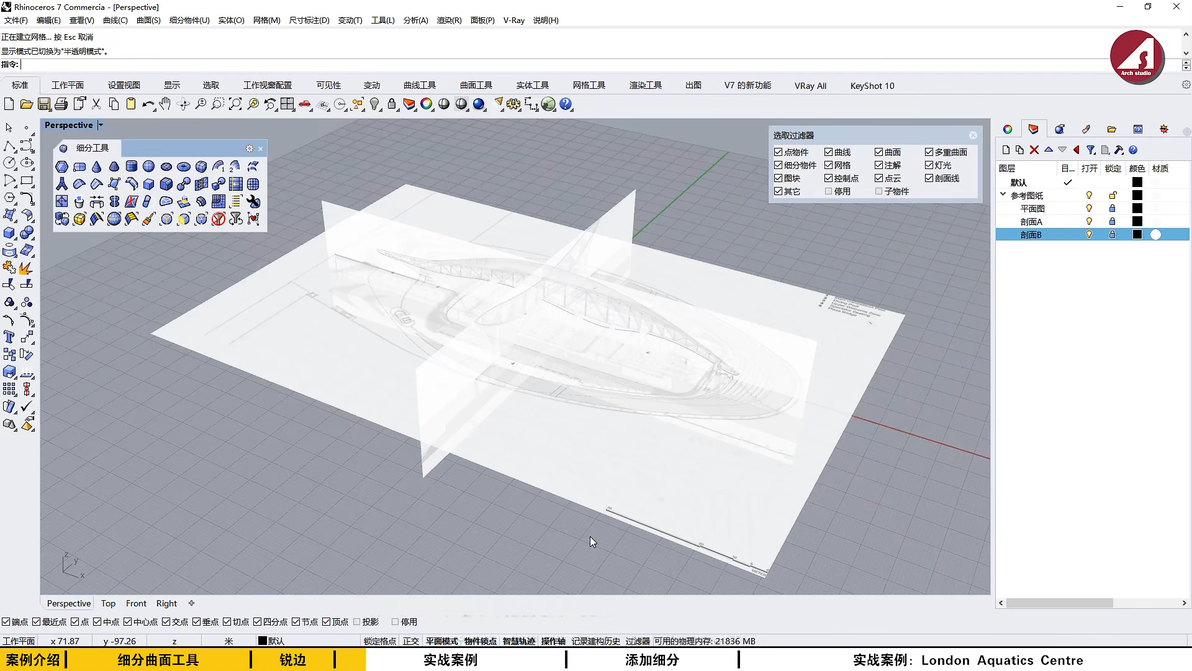Toggle the light bulb visibility for 平面图 layer
The height and width of the screenshot is (671, 1192).
1089,209
